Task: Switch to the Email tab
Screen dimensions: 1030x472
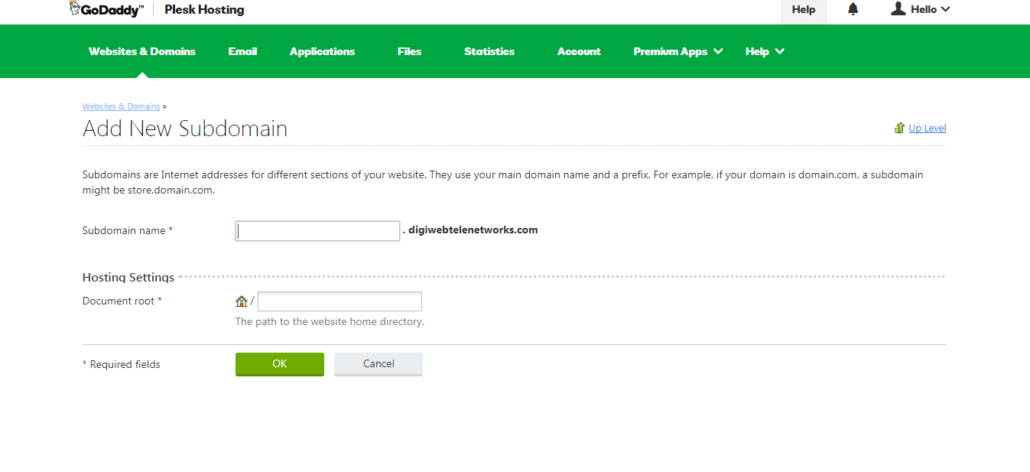Action: [x=242, y=51]
